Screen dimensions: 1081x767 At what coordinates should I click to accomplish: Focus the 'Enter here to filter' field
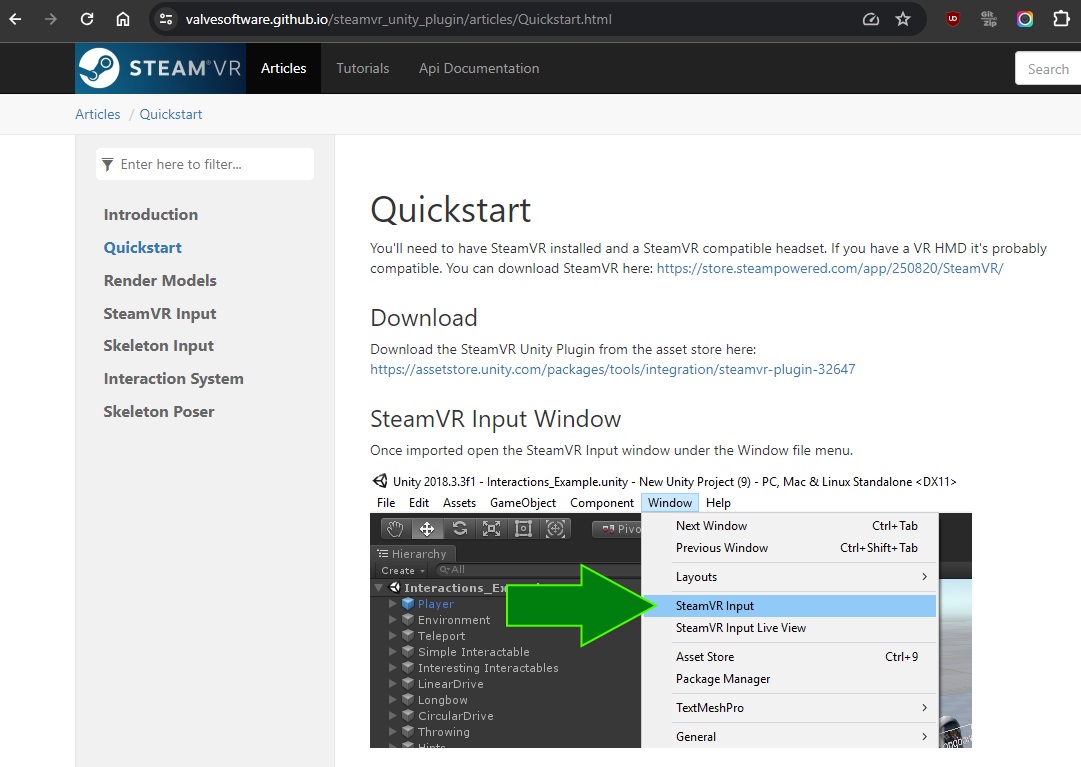point(210,164)
